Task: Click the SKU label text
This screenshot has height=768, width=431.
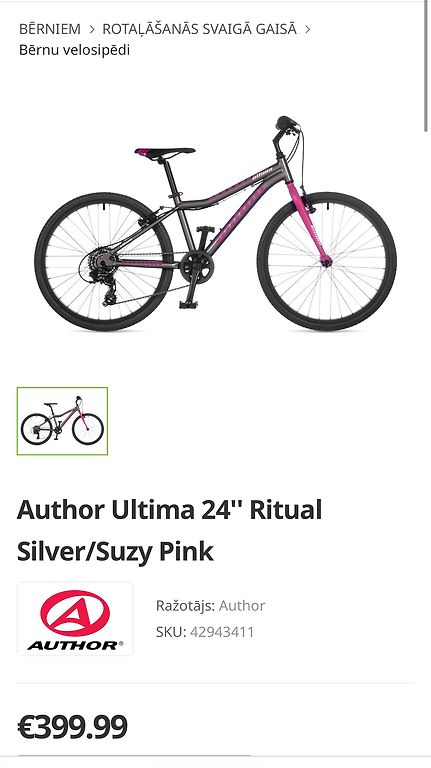Action: (x=171, y=632)
